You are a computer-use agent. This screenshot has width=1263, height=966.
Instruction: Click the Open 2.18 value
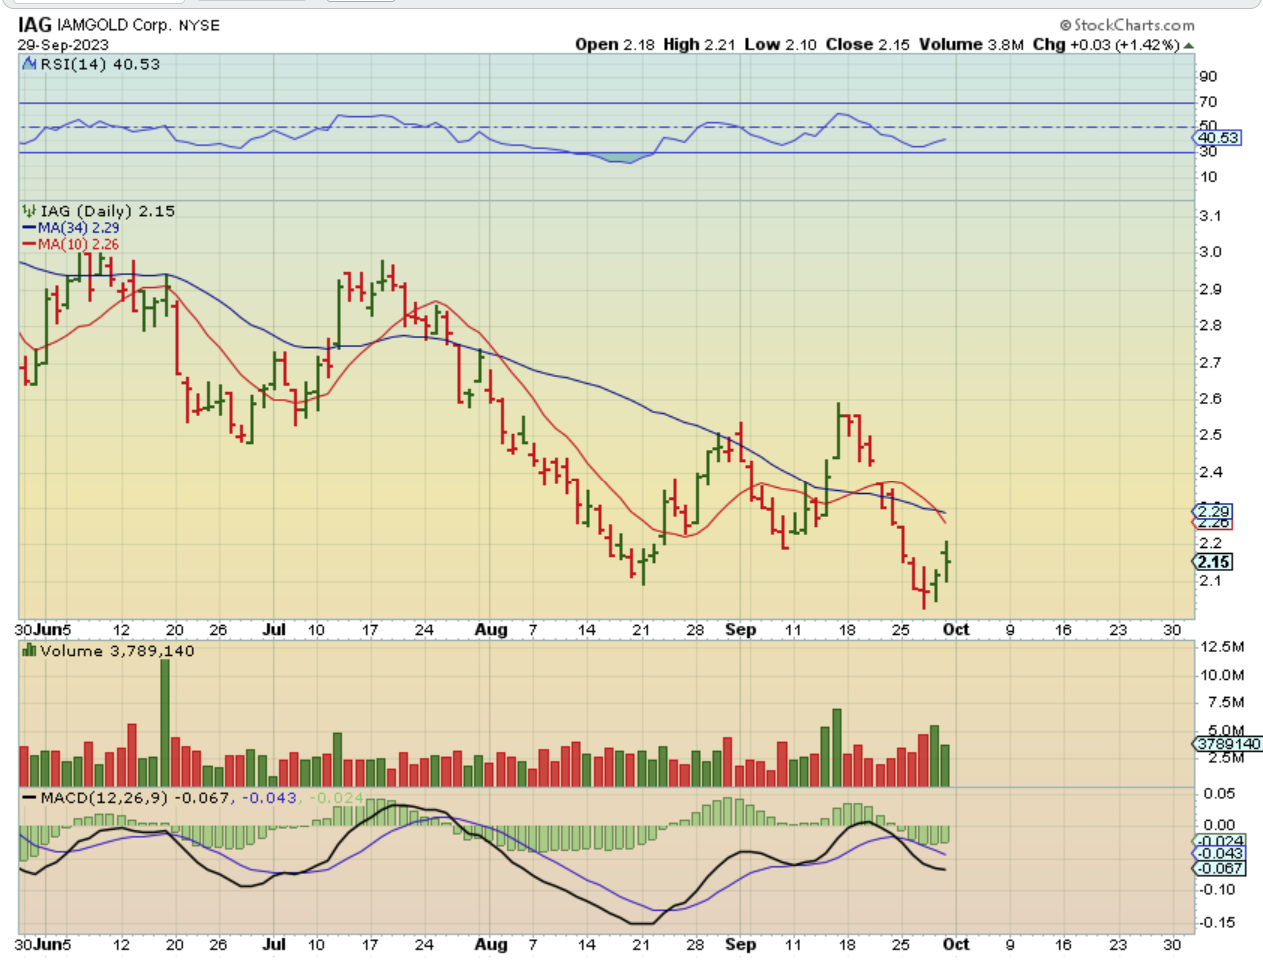coord(615,44)
